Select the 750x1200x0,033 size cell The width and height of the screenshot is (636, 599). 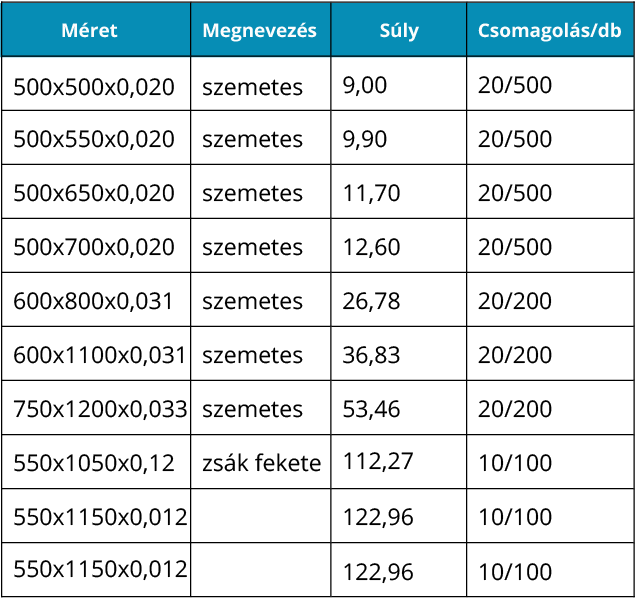(x=99, y=409)
